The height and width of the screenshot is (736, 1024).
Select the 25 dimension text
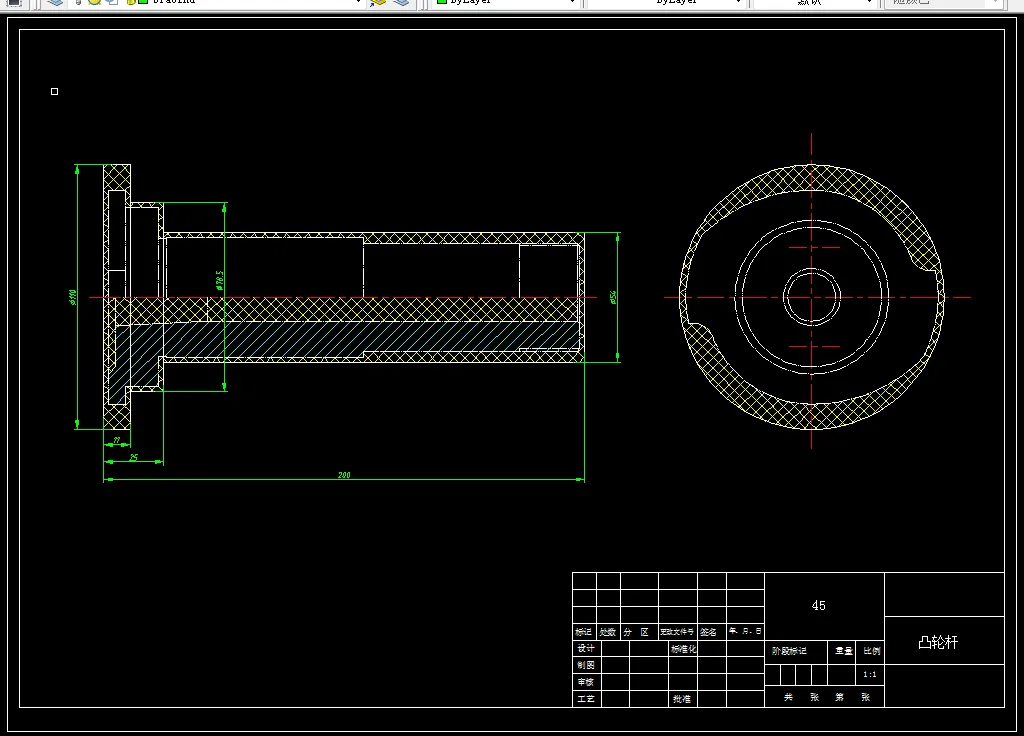click(133, 457)
